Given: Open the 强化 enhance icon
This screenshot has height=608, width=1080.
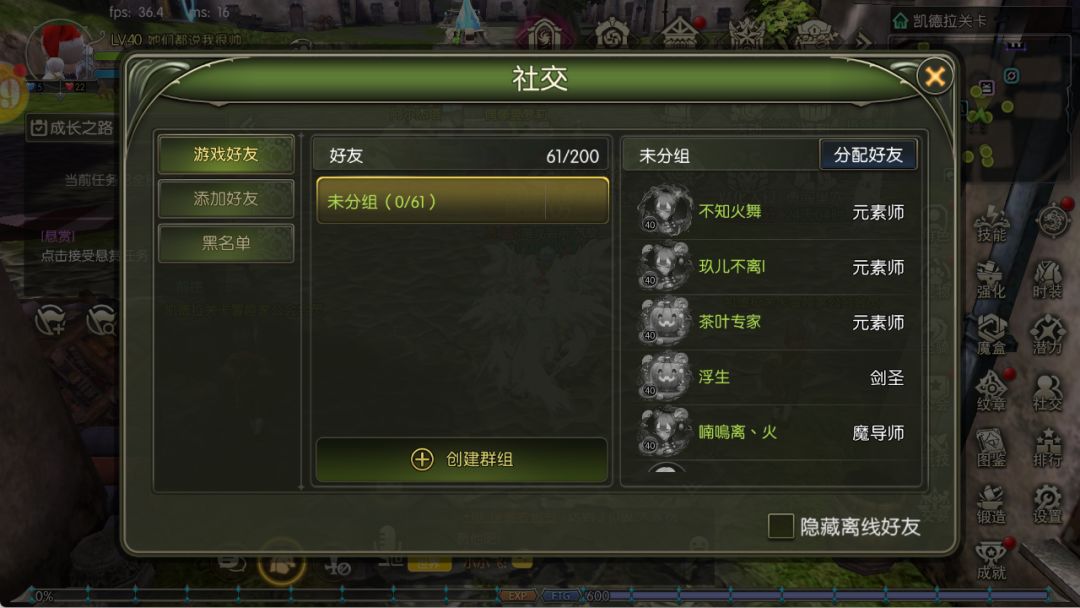Looking at the screenshot, I should (991, 280).
